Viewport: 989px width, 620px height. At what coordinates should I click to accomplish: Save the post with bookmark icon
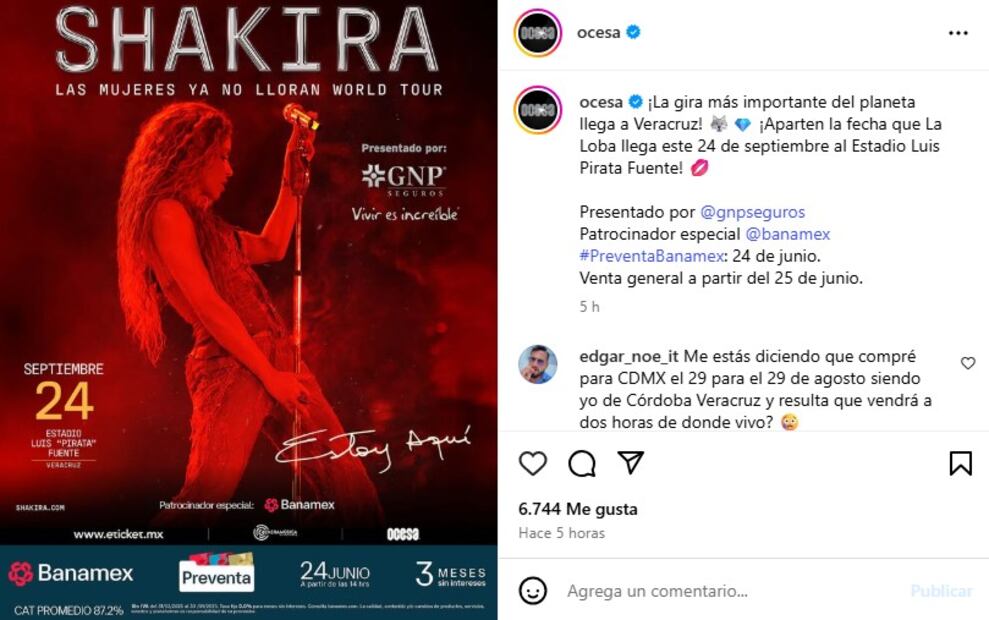click(x=961, y=464)
